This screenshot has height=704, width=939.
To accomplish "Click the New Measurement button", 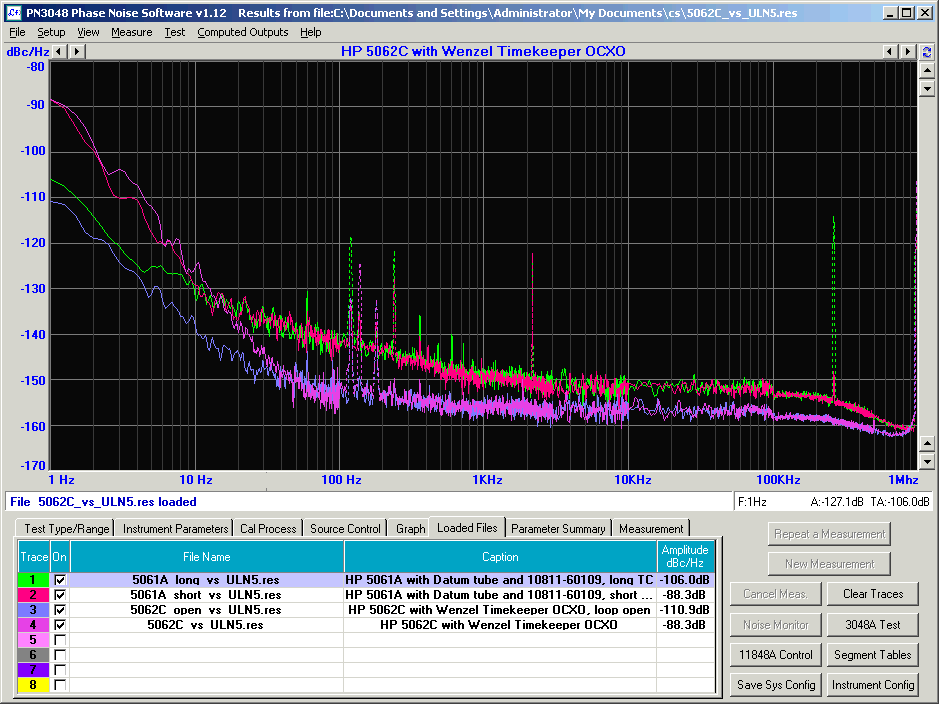I will point(829,563).
